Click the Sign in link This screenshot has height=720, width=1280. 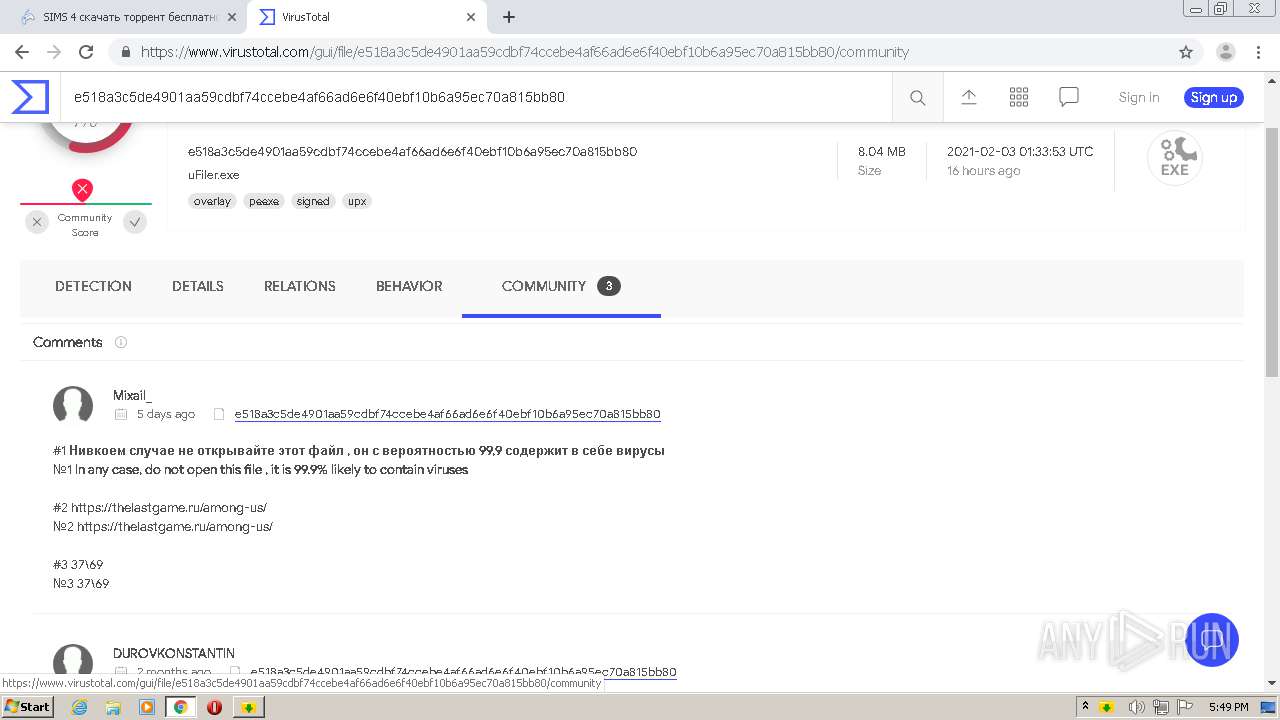coord(1138,97)
